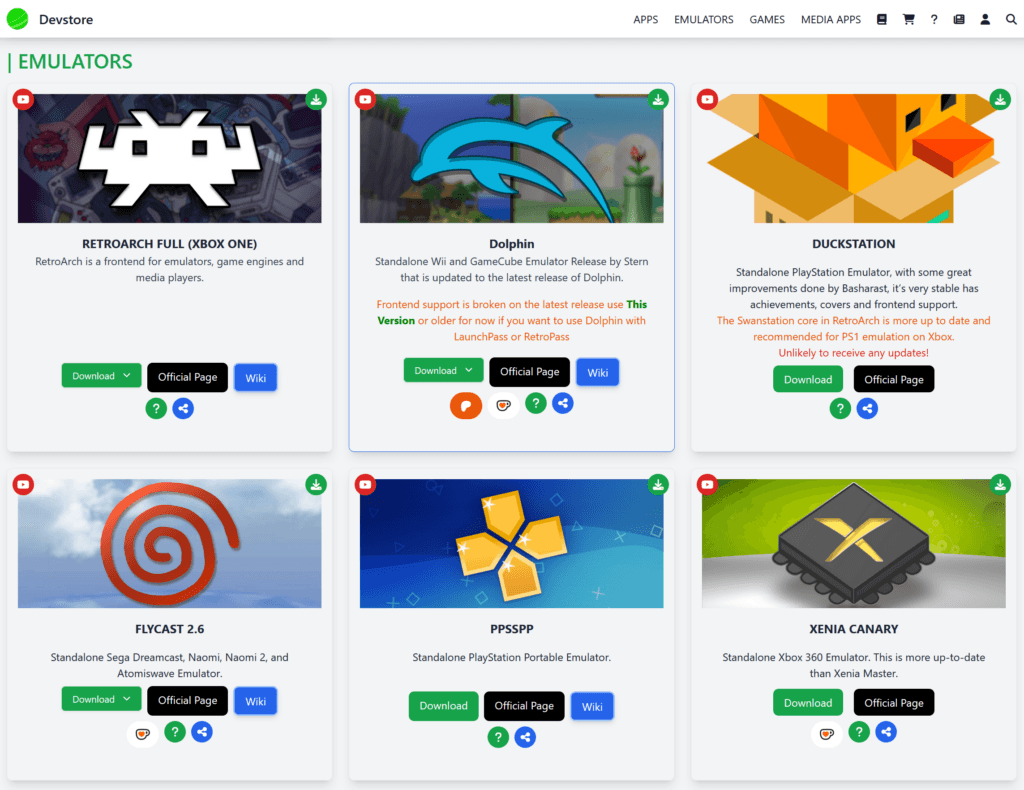Click the Official Page button for Xenia Canary
1024x790 pixels.
pos(893,703)
